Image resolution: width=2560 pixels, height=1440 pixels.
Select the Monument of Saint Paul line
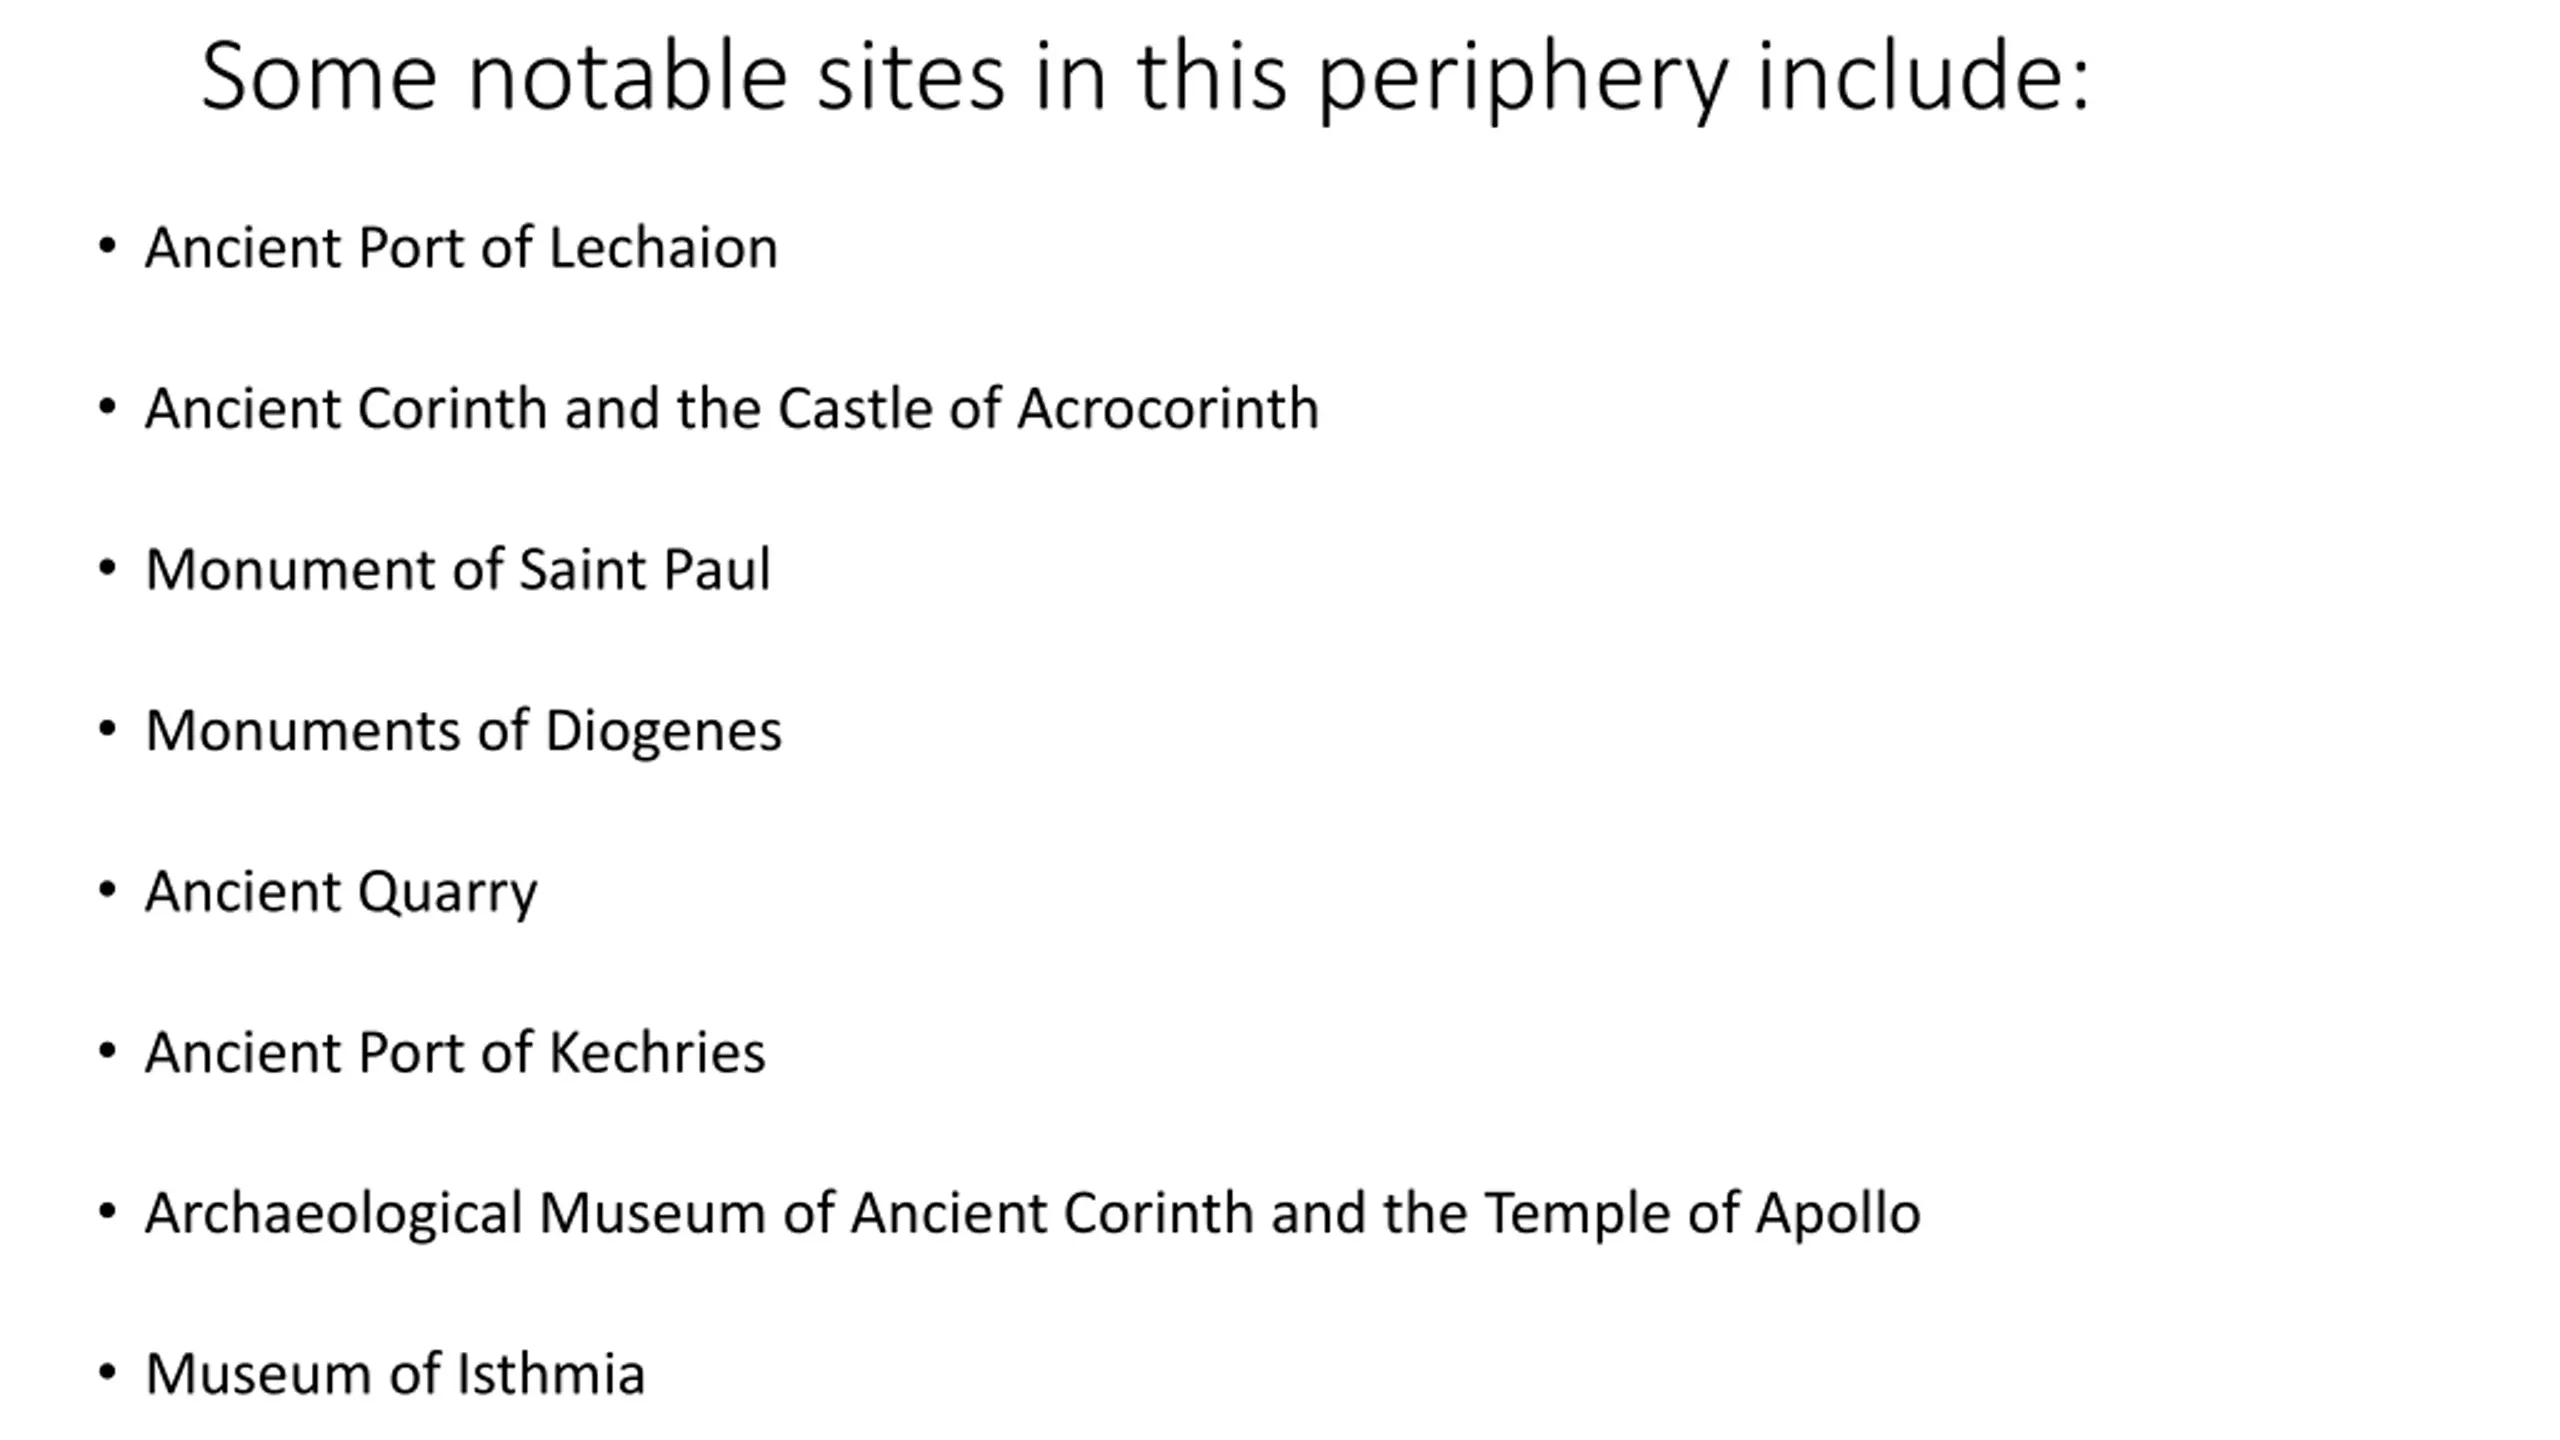458,570
